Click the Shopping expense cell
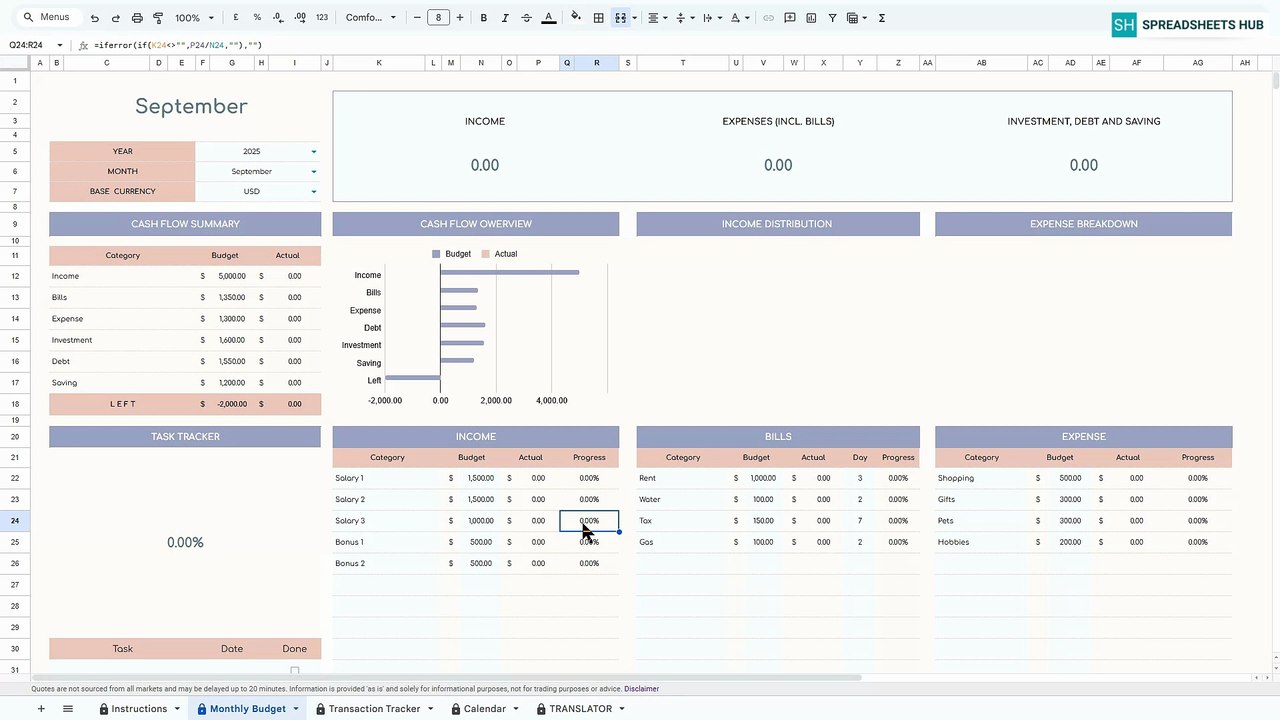This screenshot has width=1280, height=720. click(981, 478)
